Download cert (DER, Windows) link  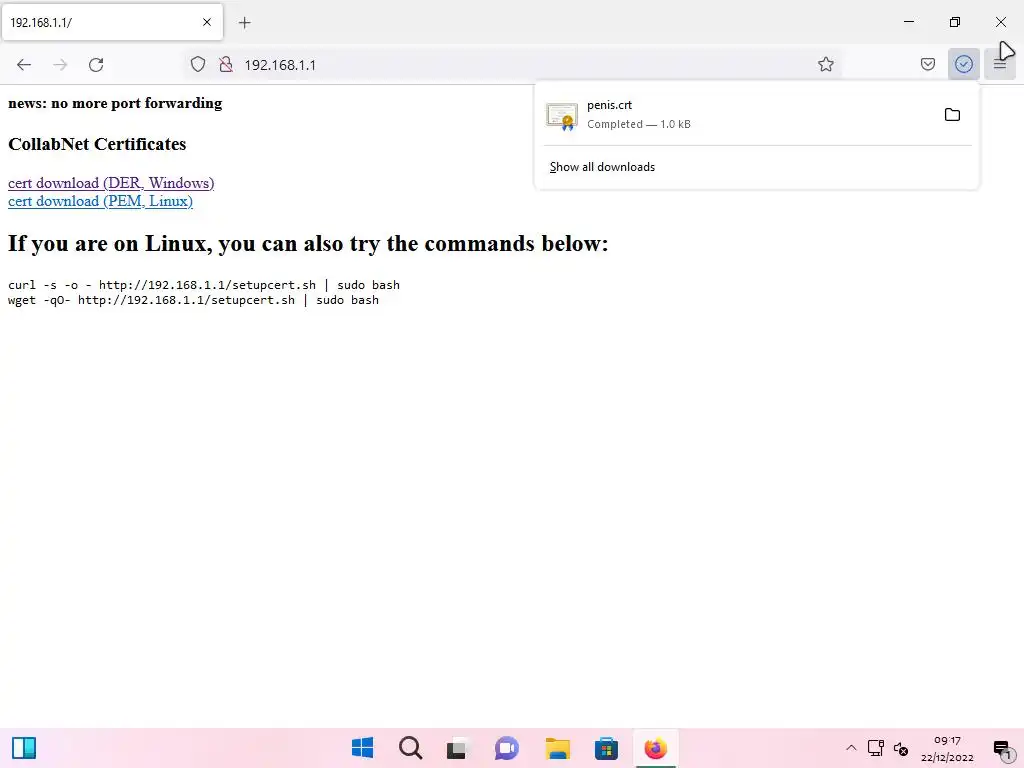(x=111, y=183)
